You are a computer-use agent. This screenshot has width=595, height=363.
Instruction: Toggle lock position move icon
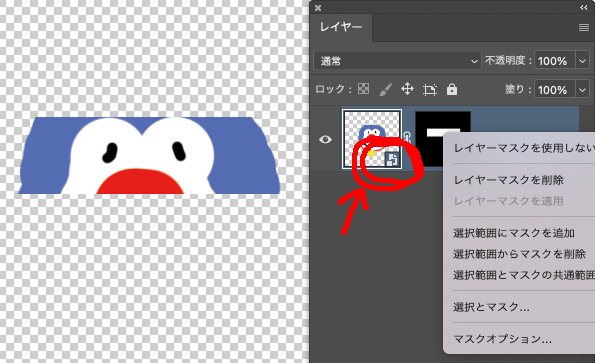click(x=407, y=89)
